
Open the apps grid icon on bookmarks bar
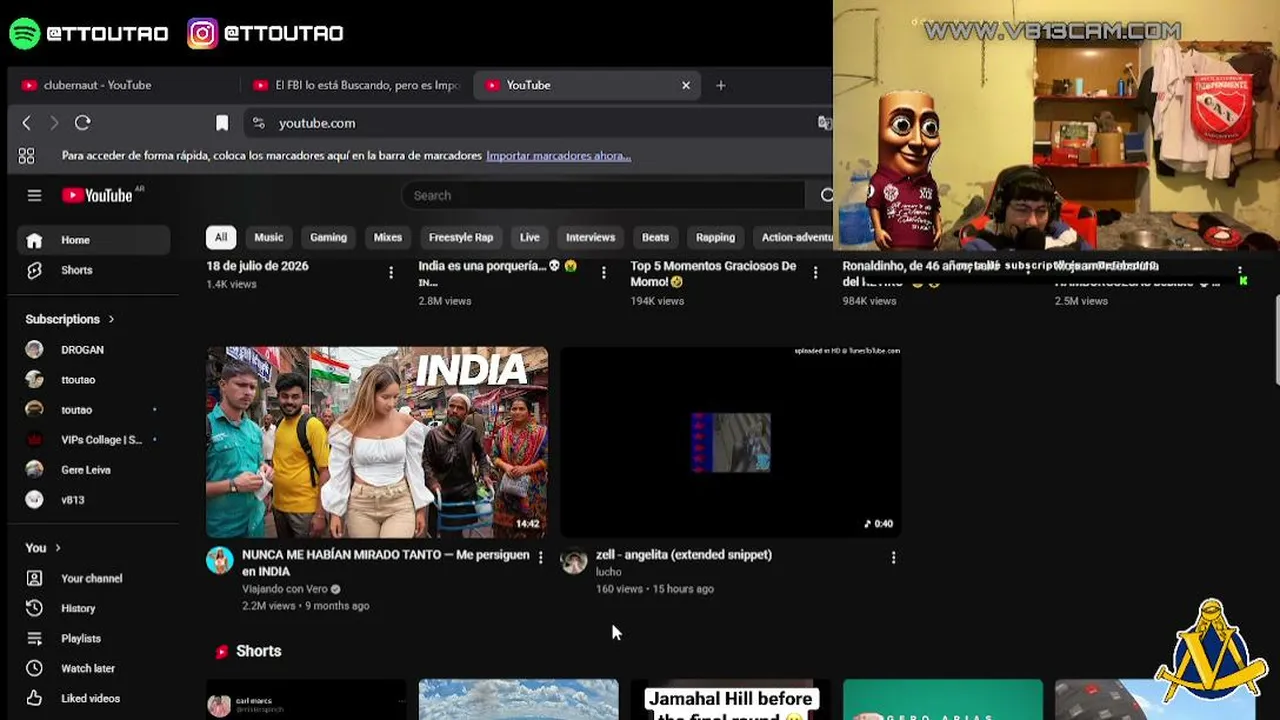coord(27,156)
